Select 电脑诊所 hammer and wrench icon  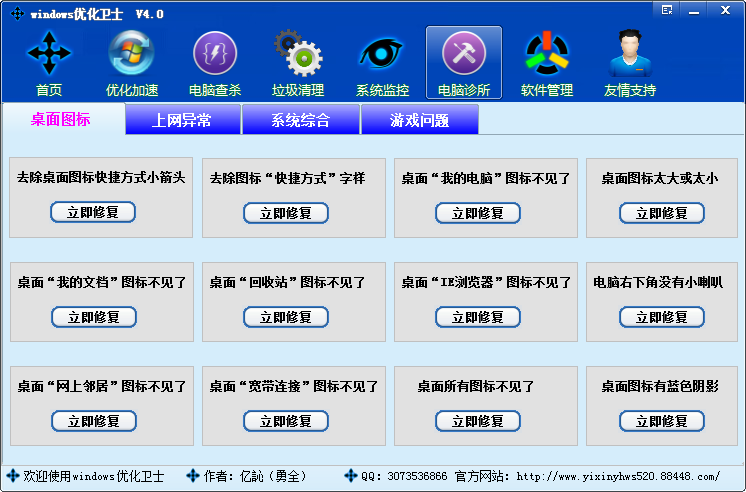coord(464,53)
